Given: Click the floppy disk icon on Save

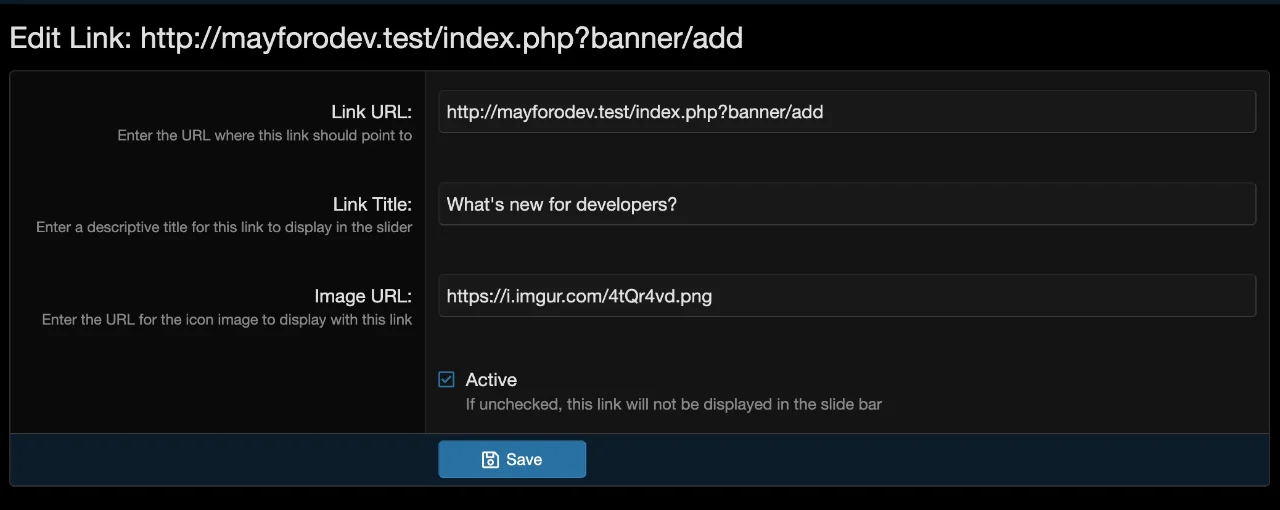Looking at the screenshot, I should (x=490, y=460).
